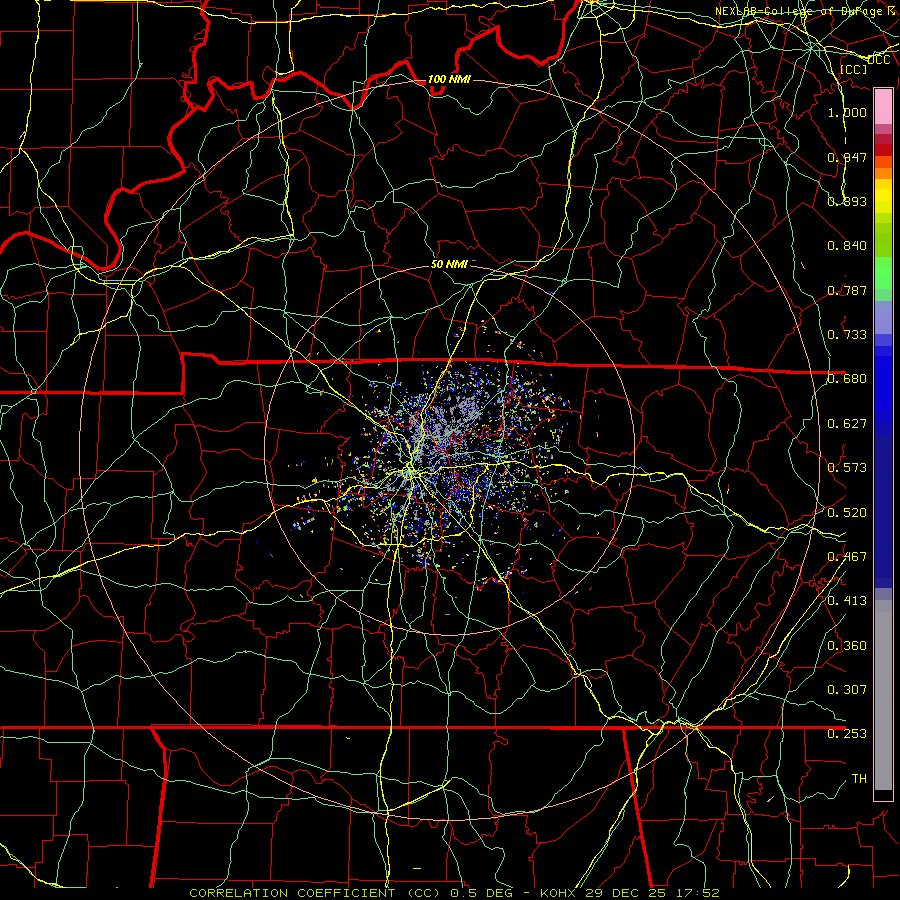This screenshot has width=900, height=900.
Task: Select the 0.680 legend value
Action: pyautogui.click(x=847, y=379)
